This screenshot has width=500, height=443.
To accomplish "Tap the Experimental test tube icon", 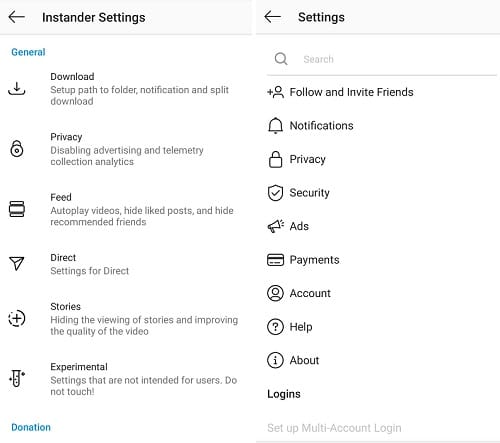I will pyautogui.click(x=17, y=378).
